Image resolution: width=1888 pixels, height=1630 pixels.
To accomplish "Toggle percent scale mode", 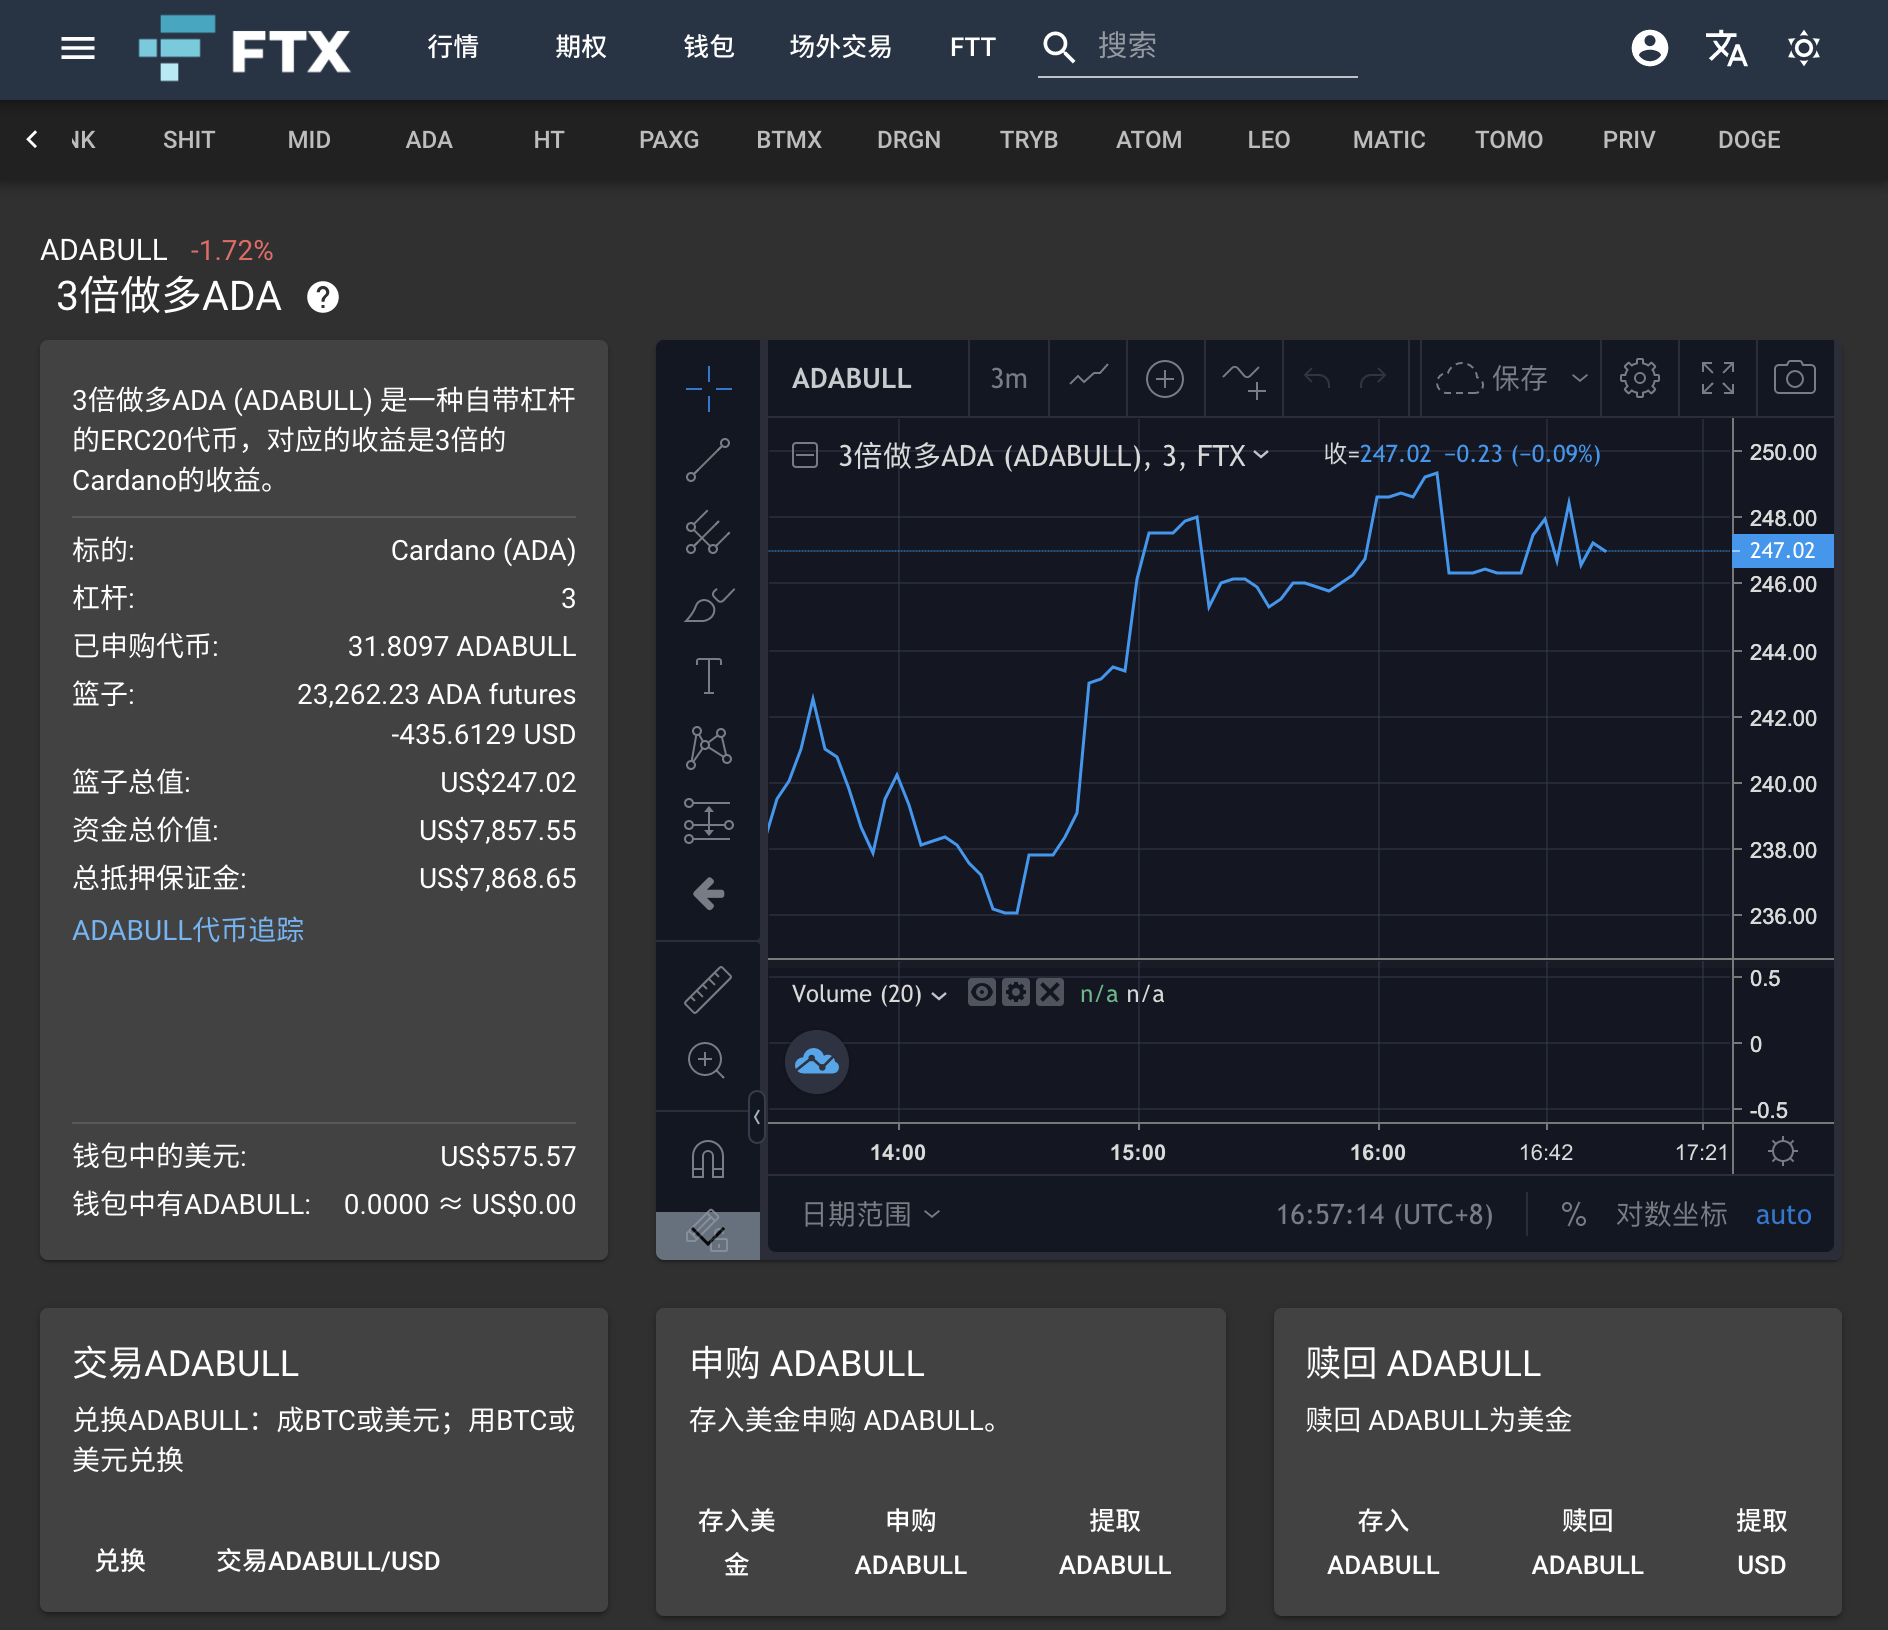I will pos(1573,1214).
